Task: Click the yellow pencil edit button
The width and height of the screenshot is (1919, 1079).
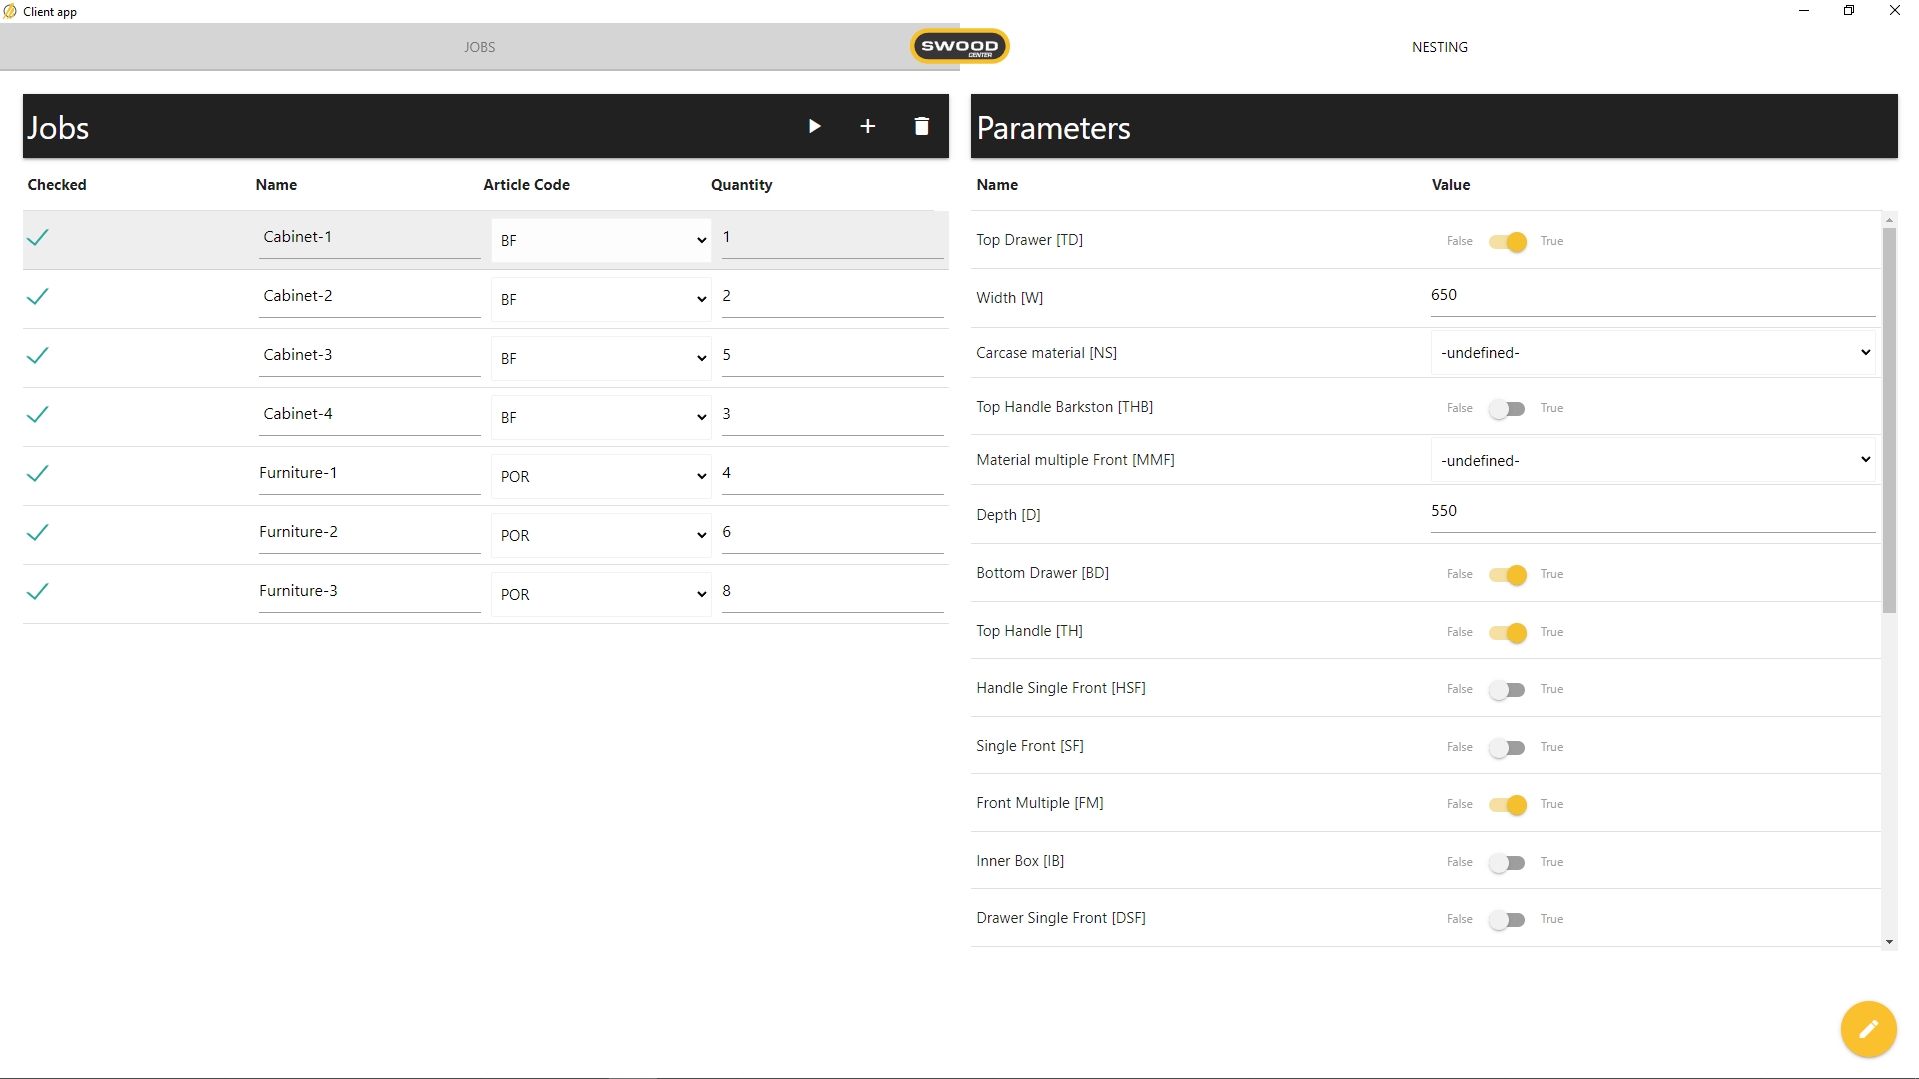Action: click(x=1867, y=1028)
